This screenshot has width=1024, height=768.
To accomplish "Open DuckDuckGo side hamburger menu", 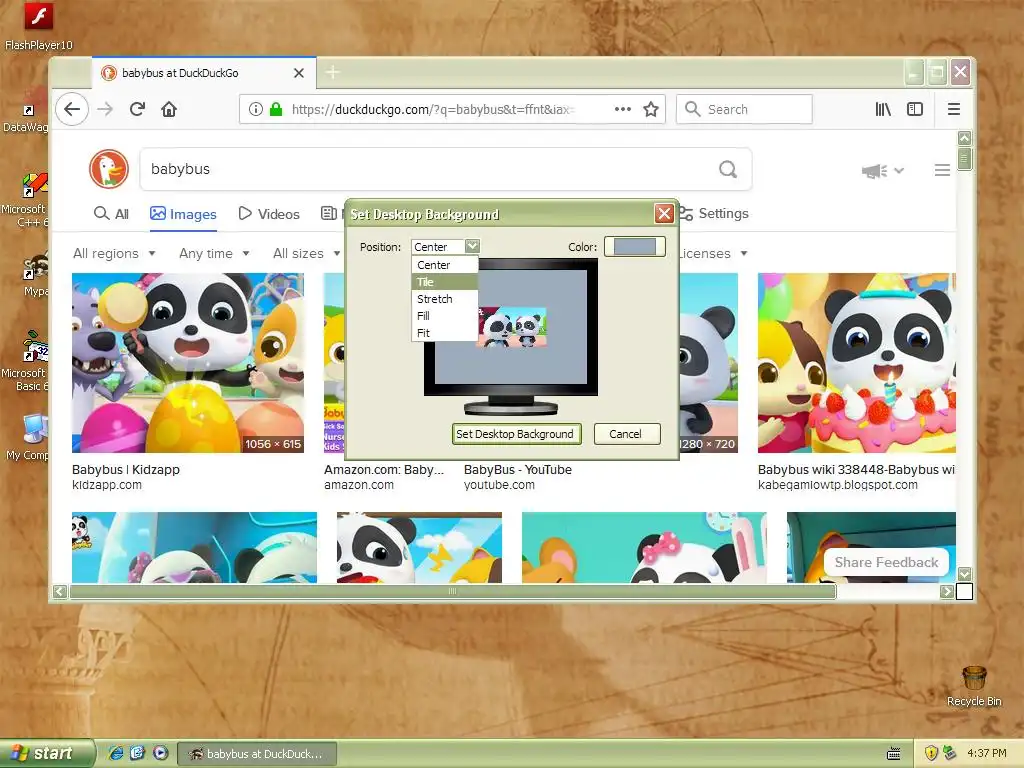I will 942,170.
